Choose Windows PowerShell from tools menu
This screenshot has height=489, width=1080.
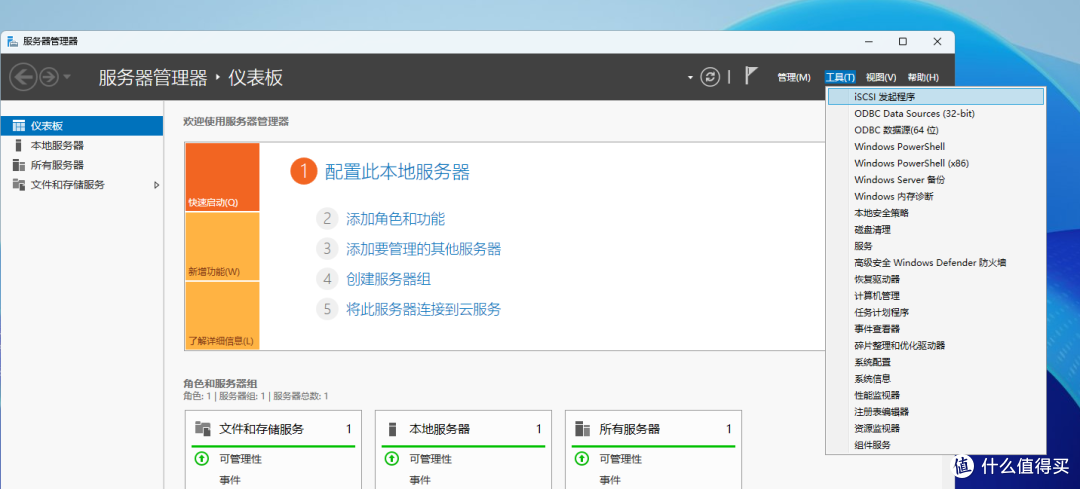(935, 147)
